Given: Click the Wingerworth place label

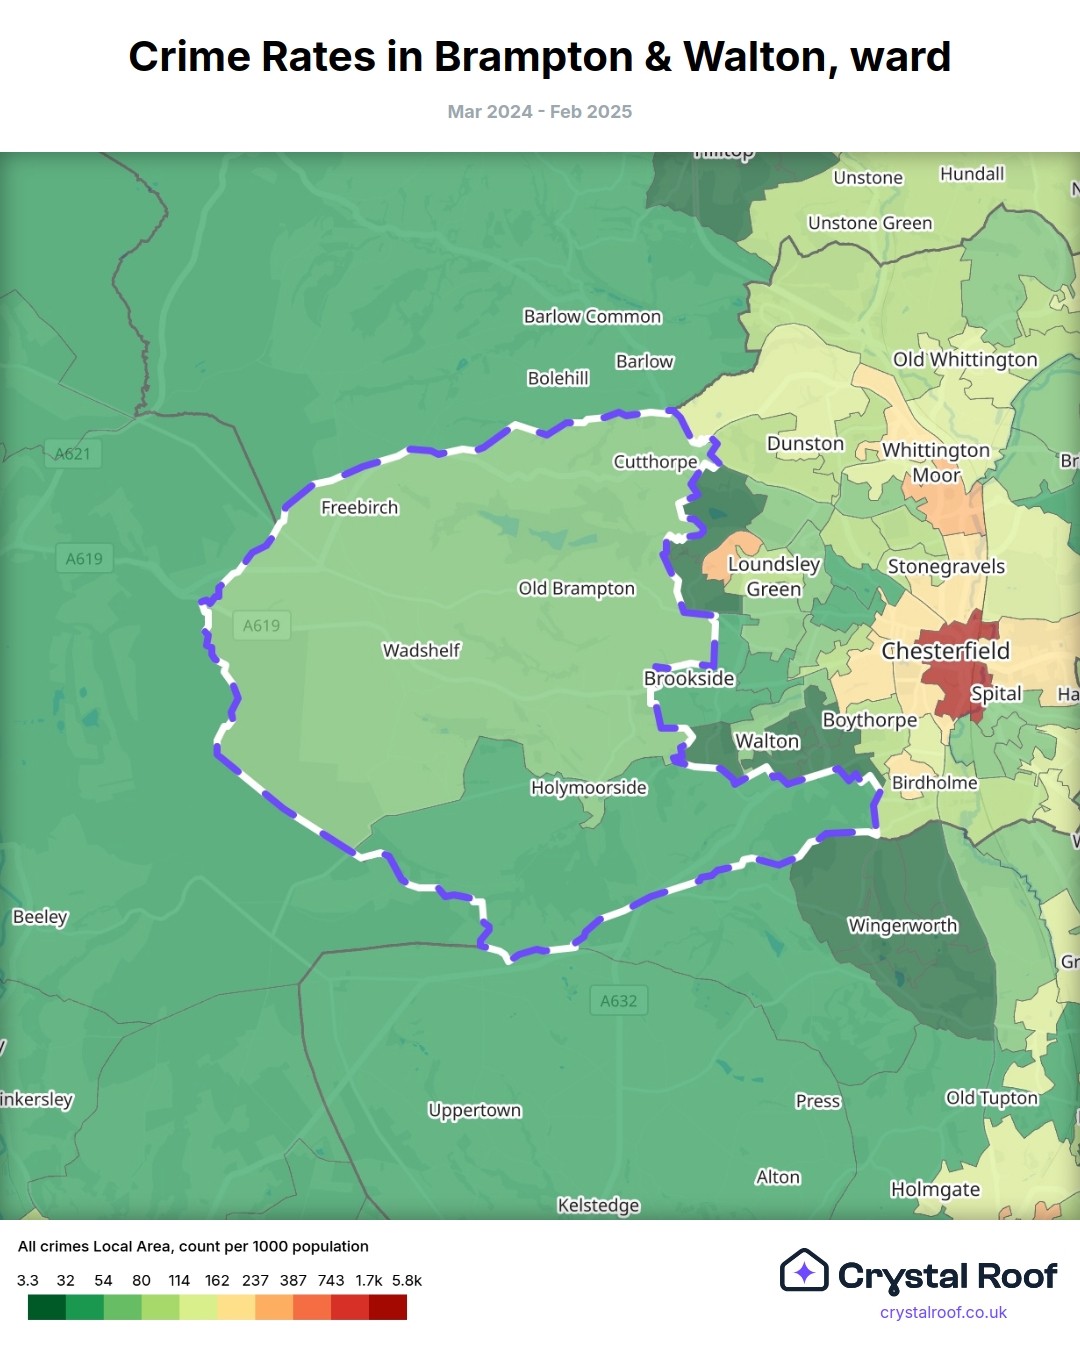Looking at the screenshot, I should tap(902, 926).
